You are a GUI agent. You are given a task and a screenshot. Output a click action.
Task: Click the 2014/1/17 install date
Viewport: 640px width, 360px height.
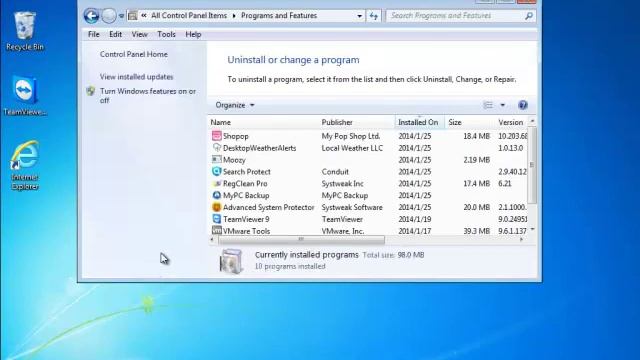click(415, 231)
